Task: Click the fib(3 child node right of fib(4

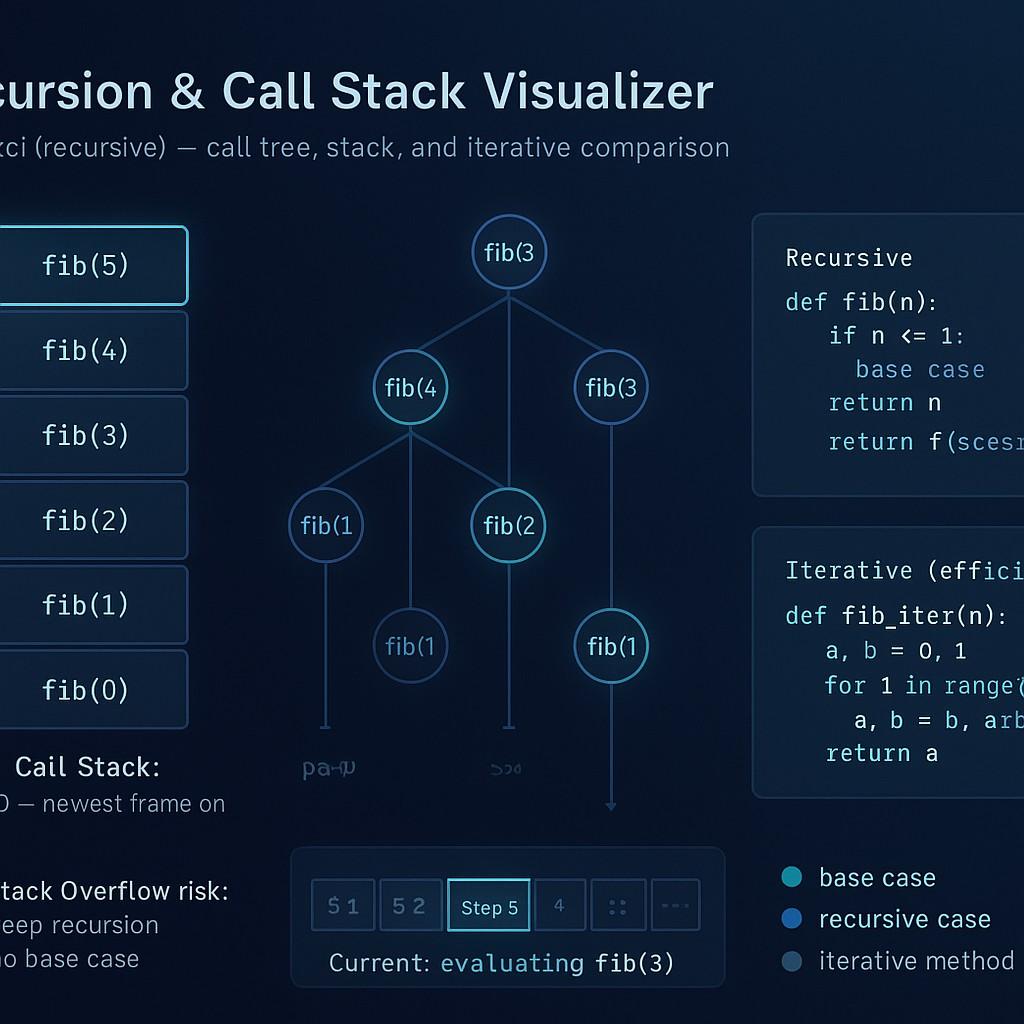Action: coord(611,387)
